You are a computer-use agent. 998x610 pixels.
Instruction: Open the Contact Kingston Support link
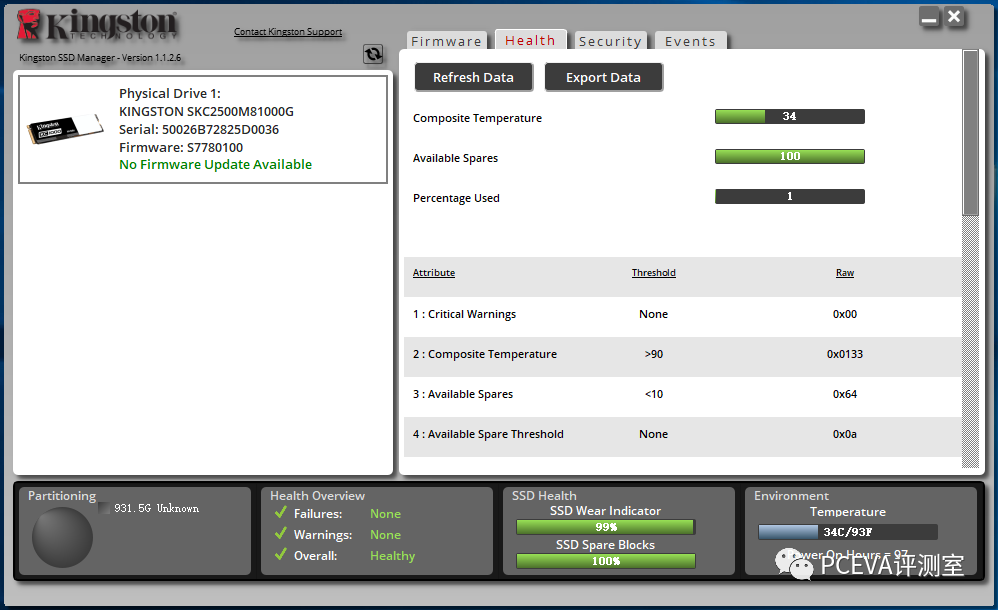click(x=288, y=32)
